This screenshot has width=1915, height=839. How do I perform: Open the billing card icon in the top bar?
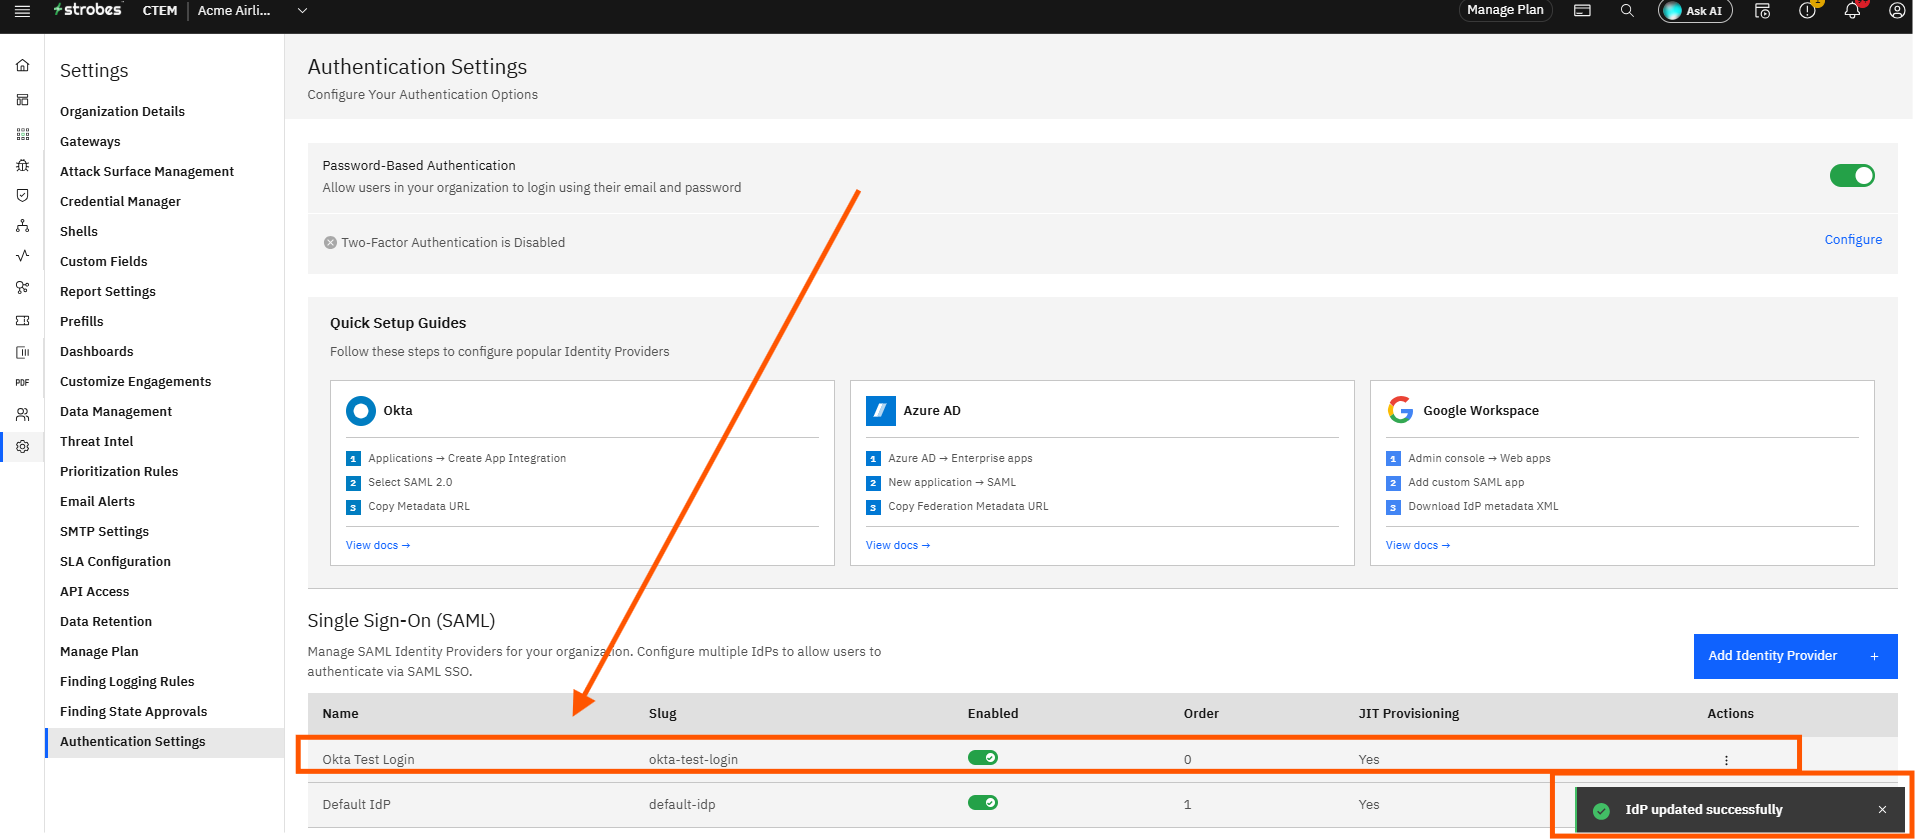pyautogui.click(x=1582, y=11)
